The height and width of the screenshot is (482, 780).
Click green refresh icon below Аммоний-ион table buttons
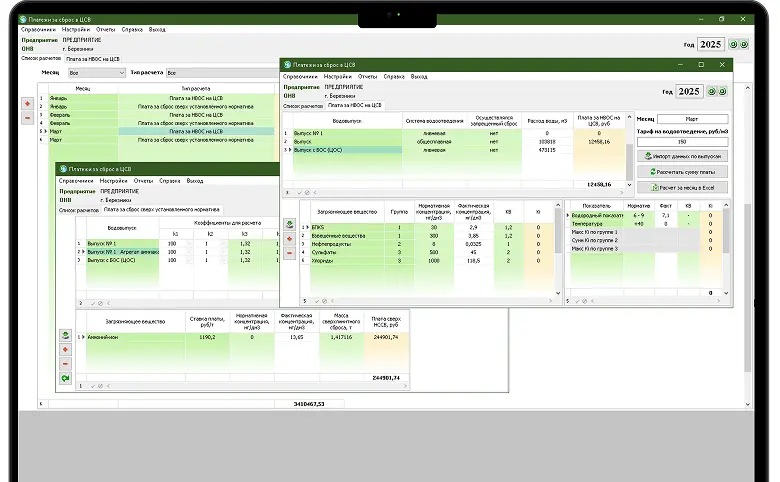pyautogui.click(x=66, y=378)
